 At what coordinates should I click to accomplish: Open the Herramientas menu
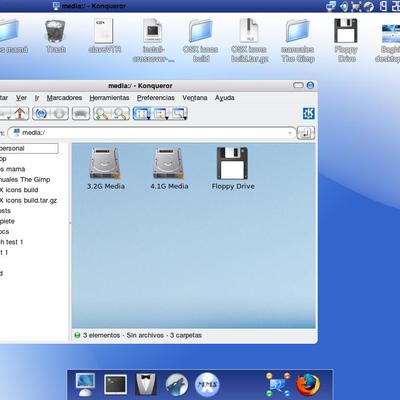click(x=109, y=98)
